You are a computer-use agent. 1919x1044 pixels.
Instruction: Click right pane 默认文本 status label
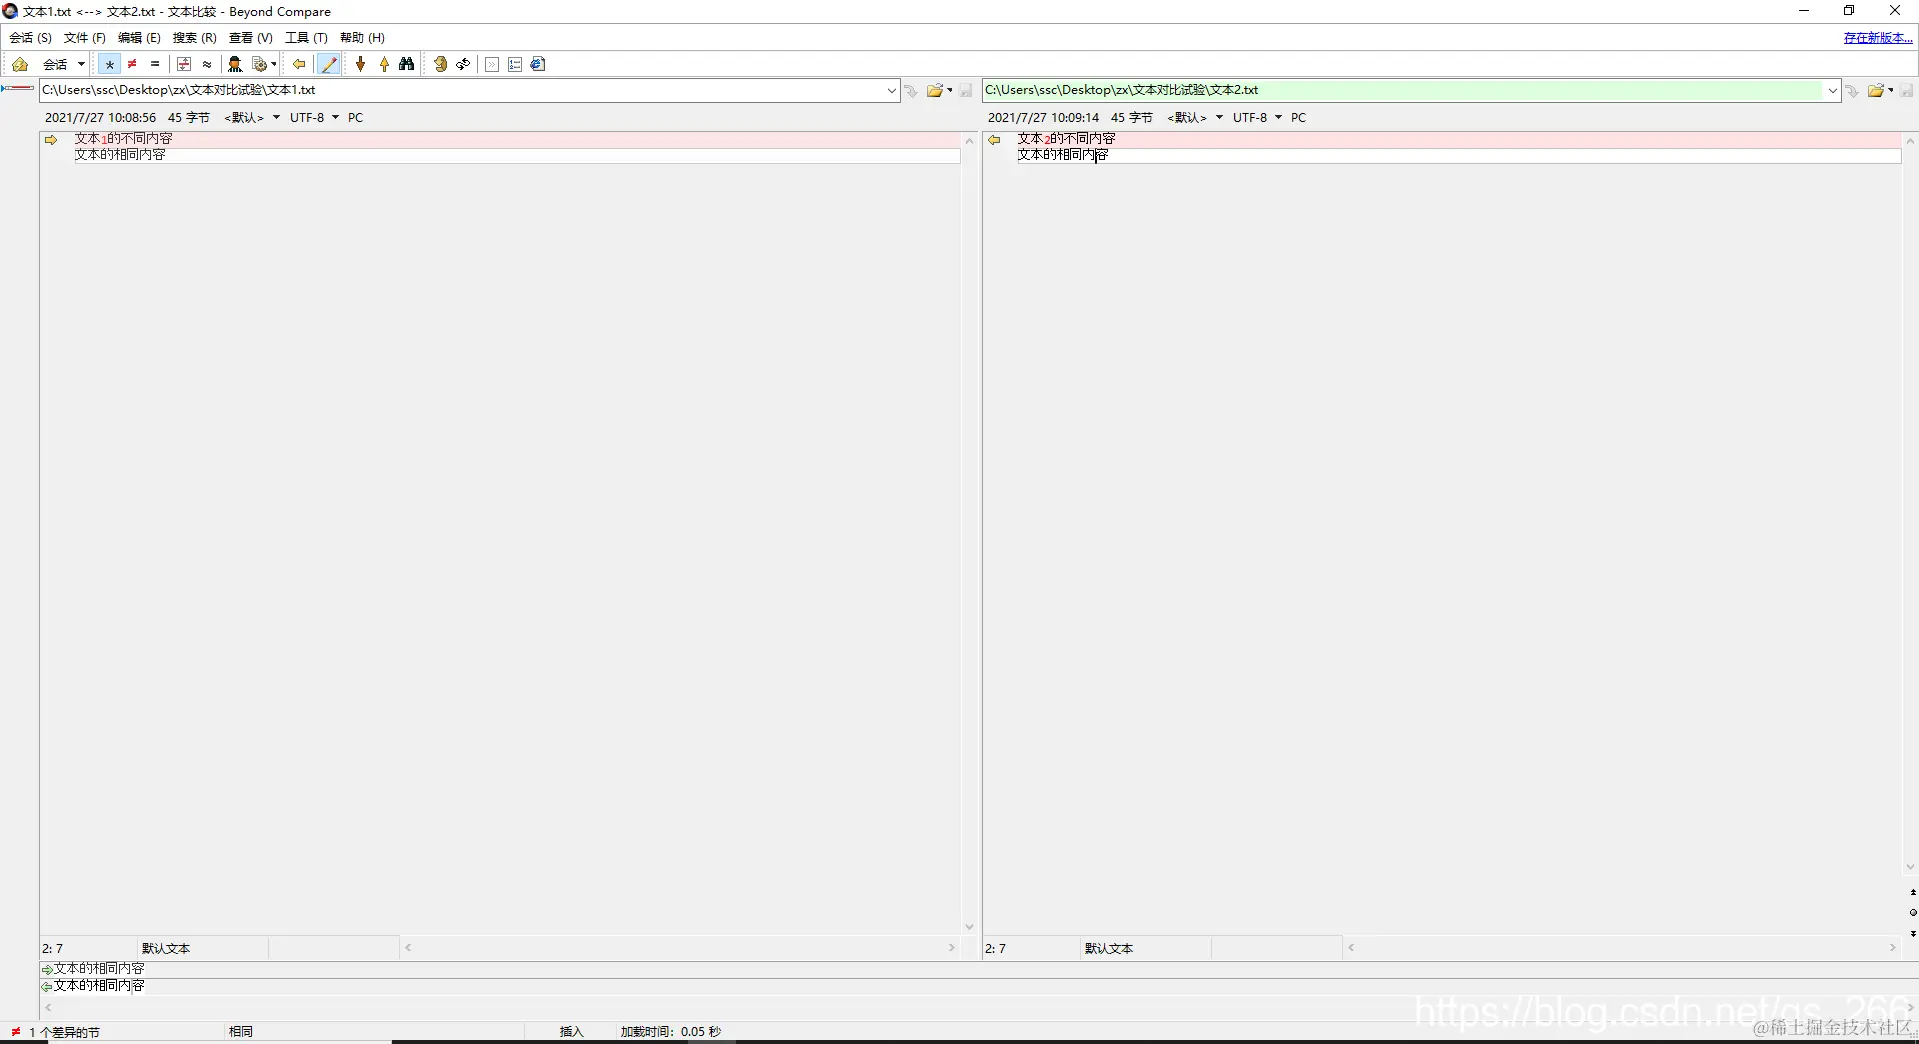pos(1109,949)
